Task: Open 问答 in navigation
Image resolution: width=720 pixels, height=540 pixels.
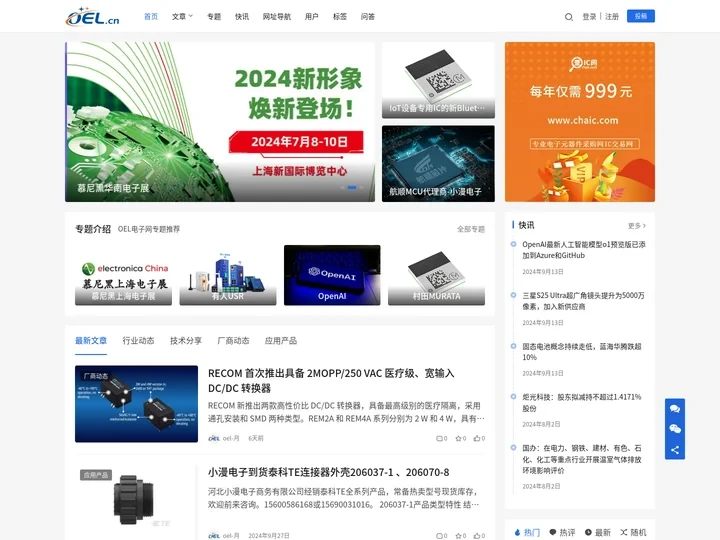Action: [368, 17]
